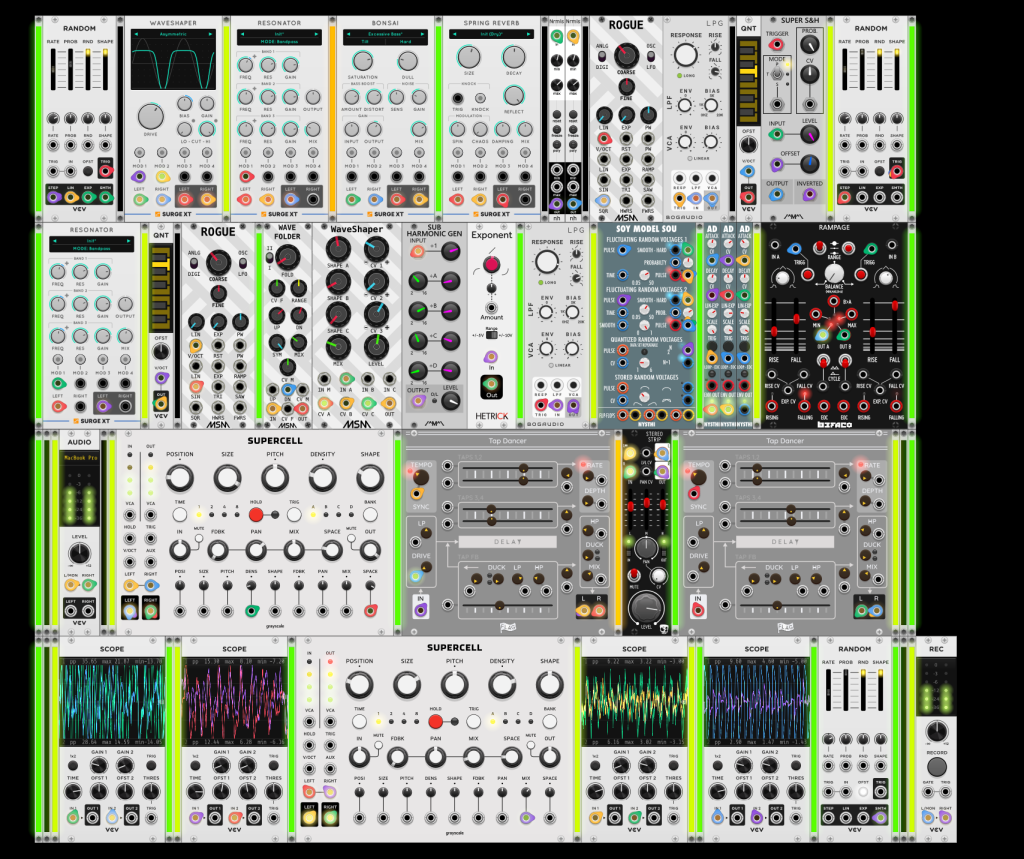Image resolution: width=1024 pixels, height=859 pixels.
Task: Flip top-row Rogue ANLG/DIGI switch
Action: tap(601, 56)
